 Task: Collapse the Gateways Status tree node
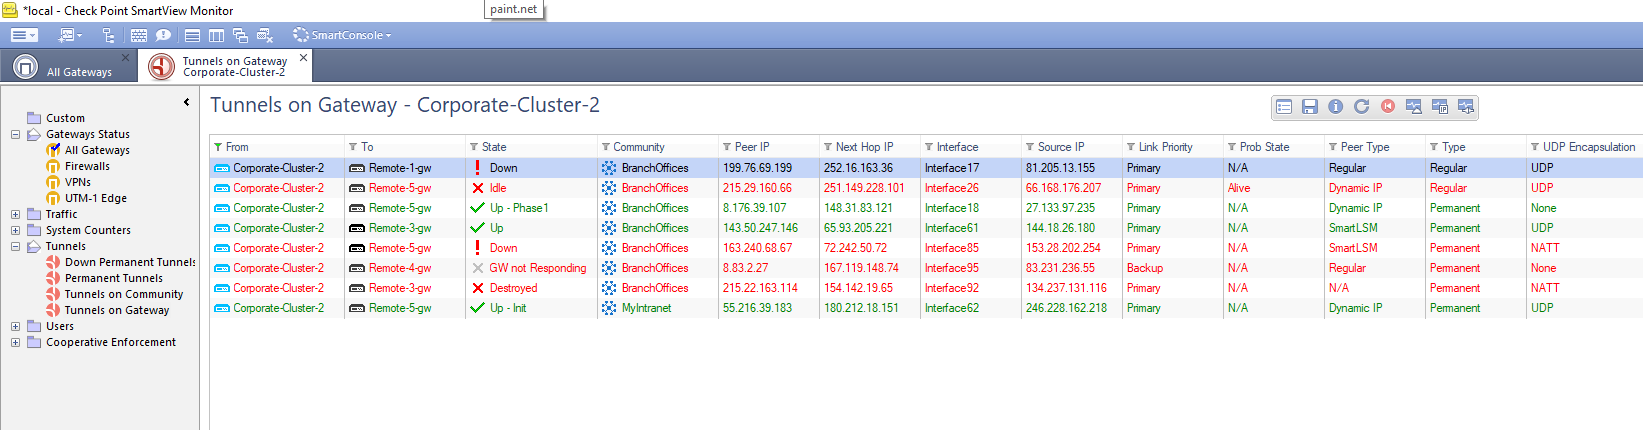click(15, 134)
